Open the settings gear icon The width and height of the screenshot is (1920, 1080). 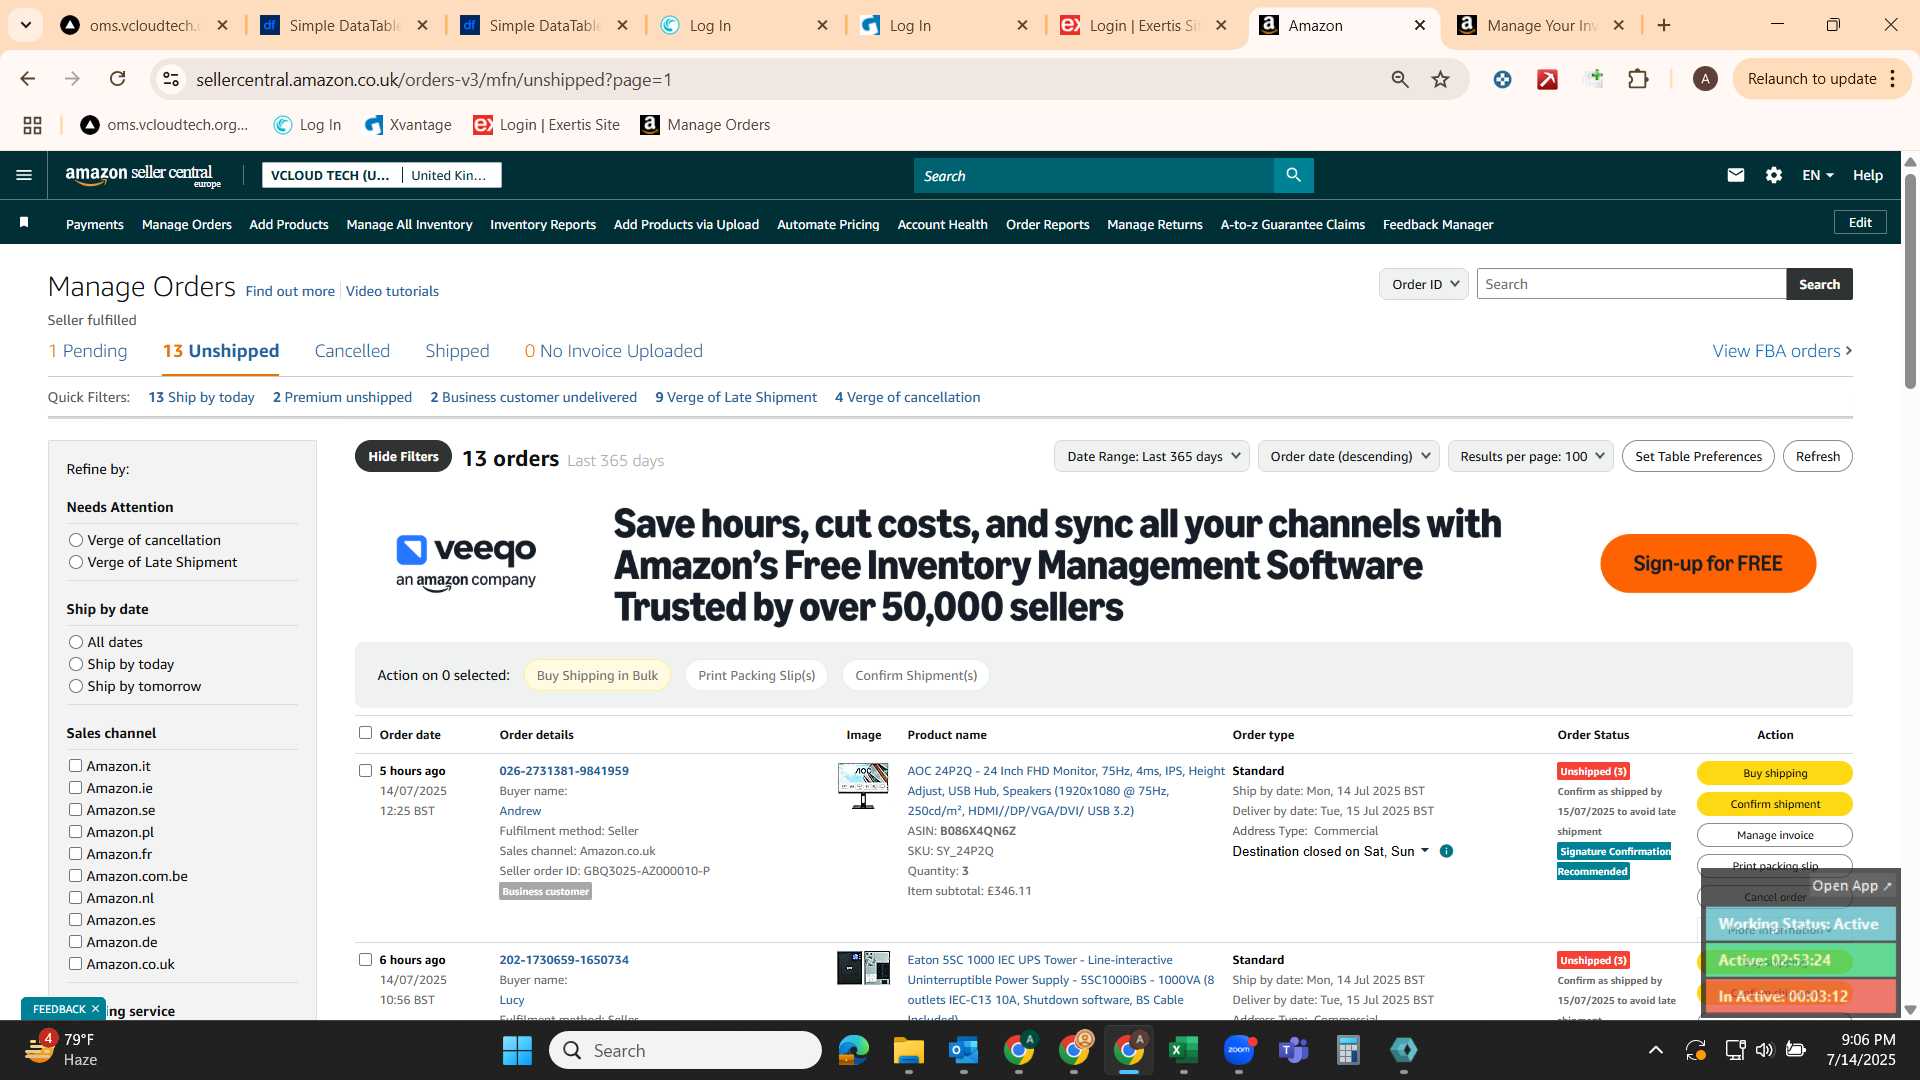coord(1773,175)
